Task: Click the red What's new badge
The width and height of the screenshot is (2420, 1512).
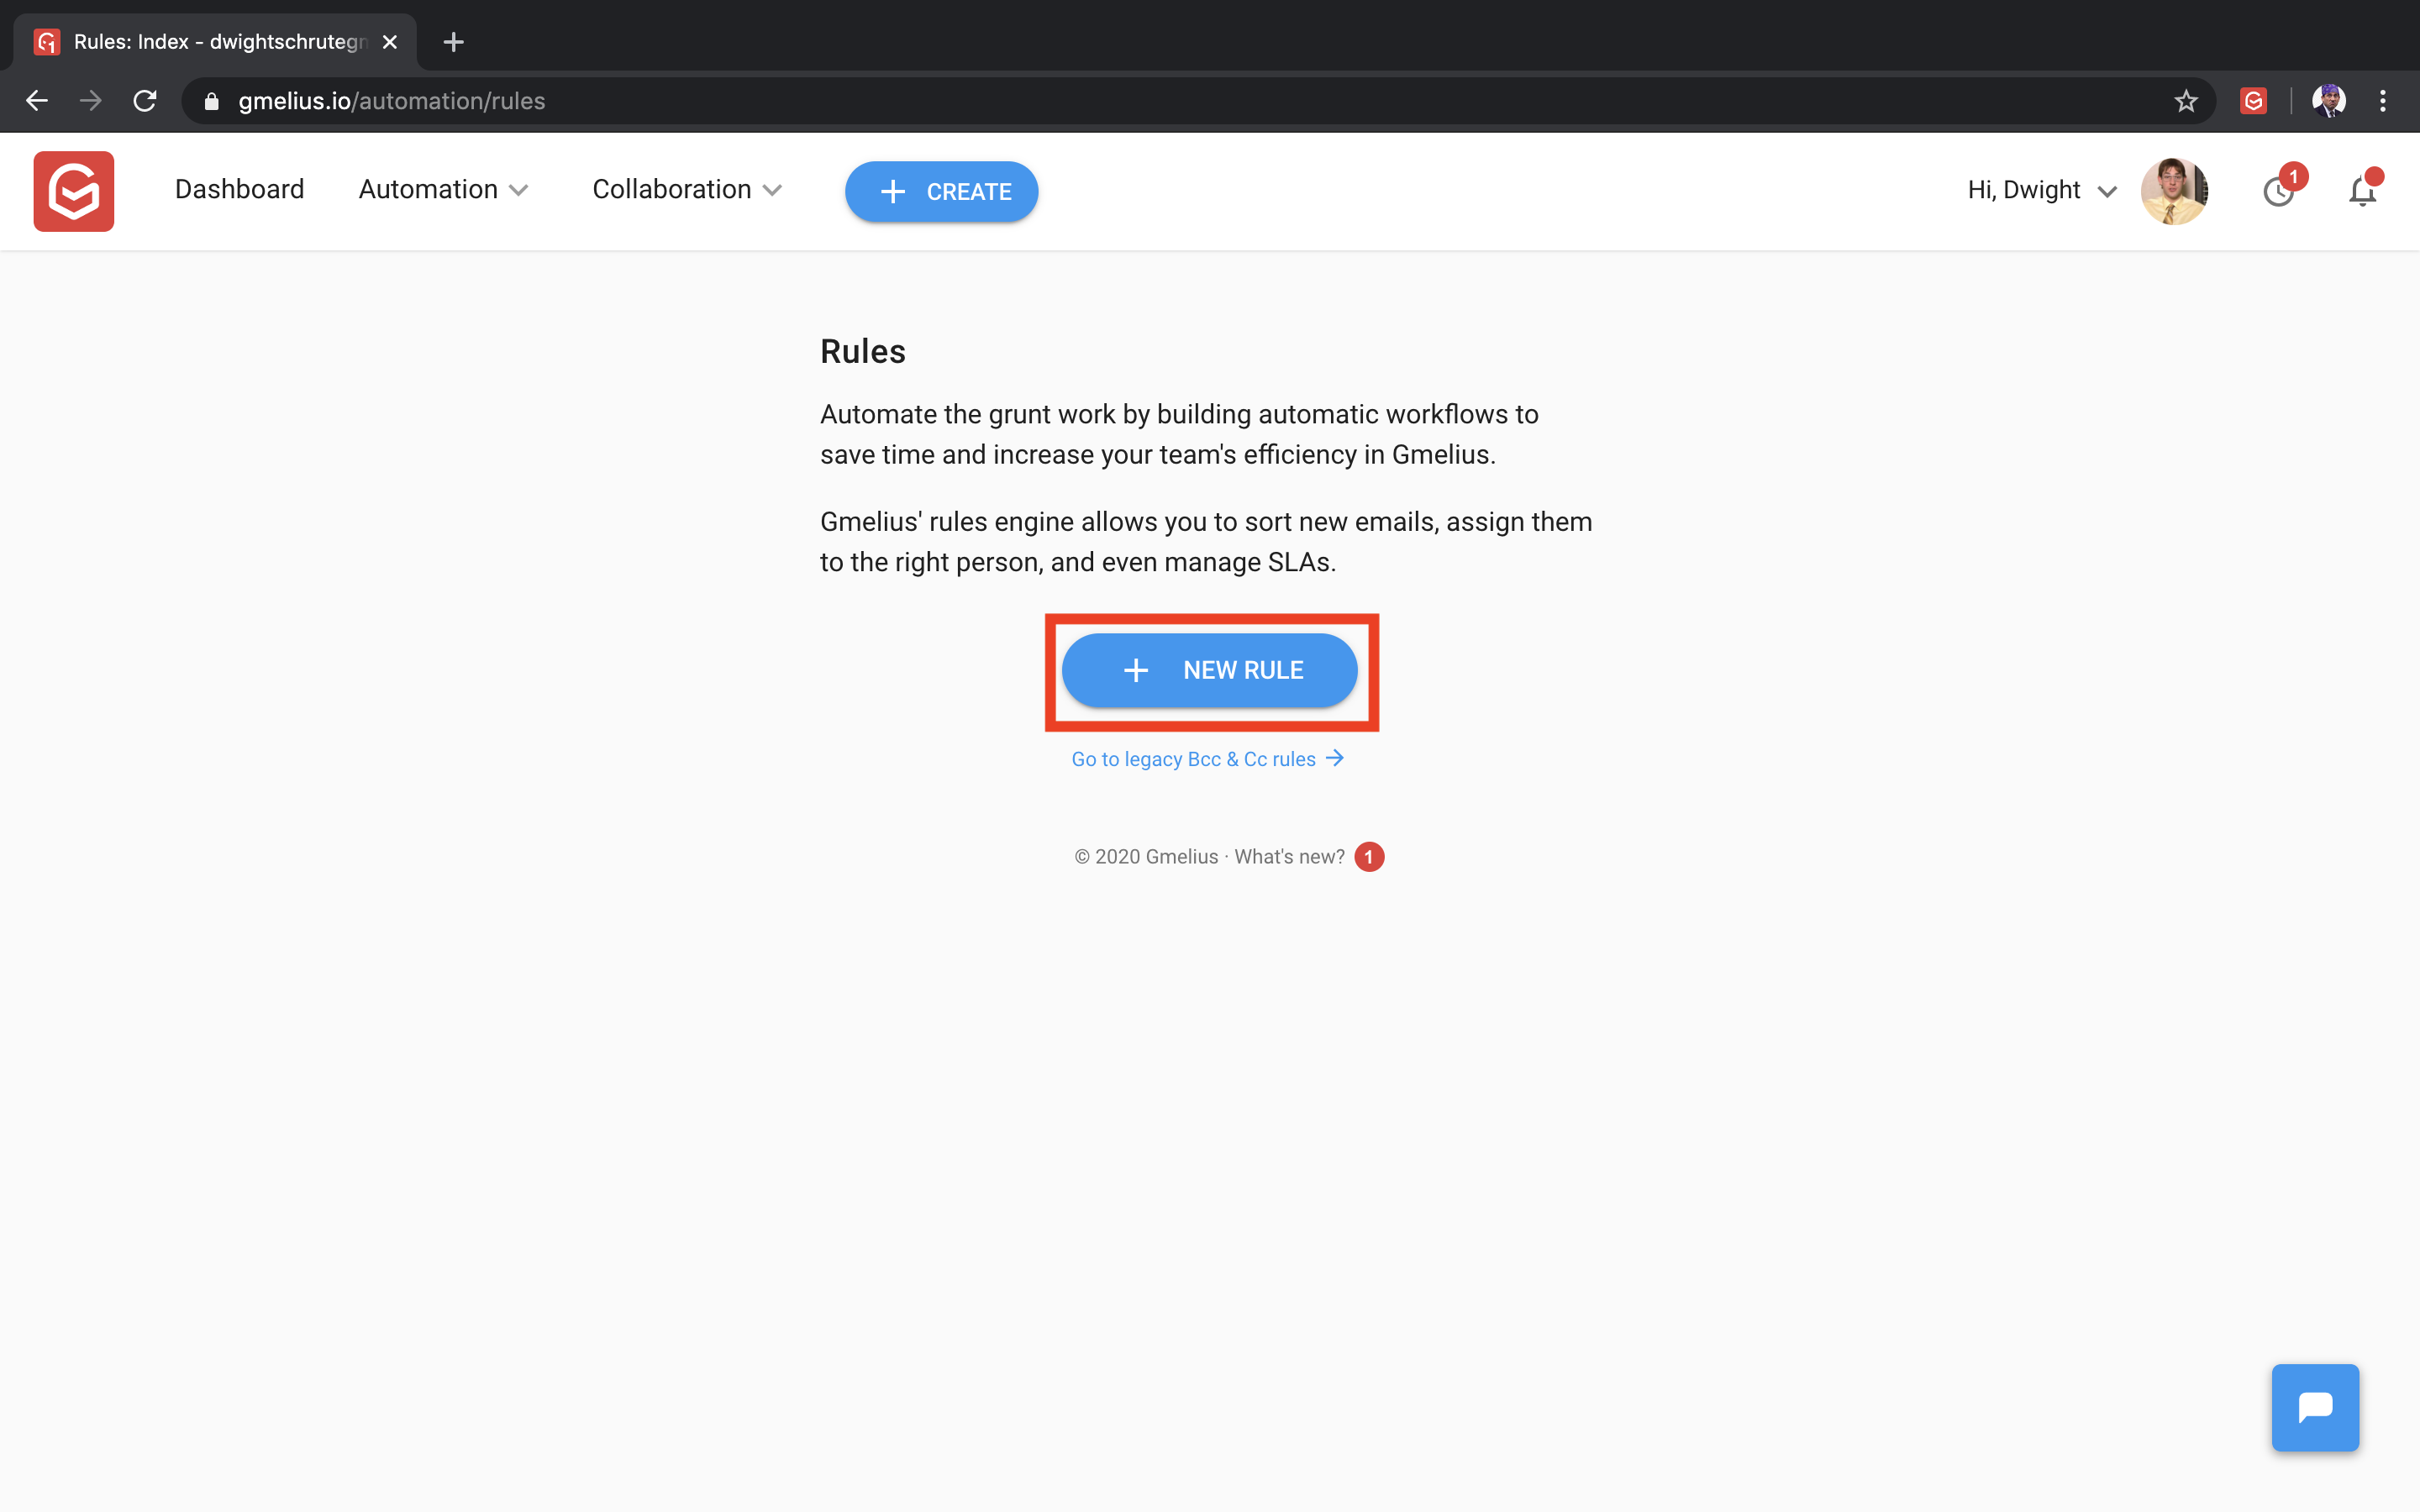Action: 1369,857
